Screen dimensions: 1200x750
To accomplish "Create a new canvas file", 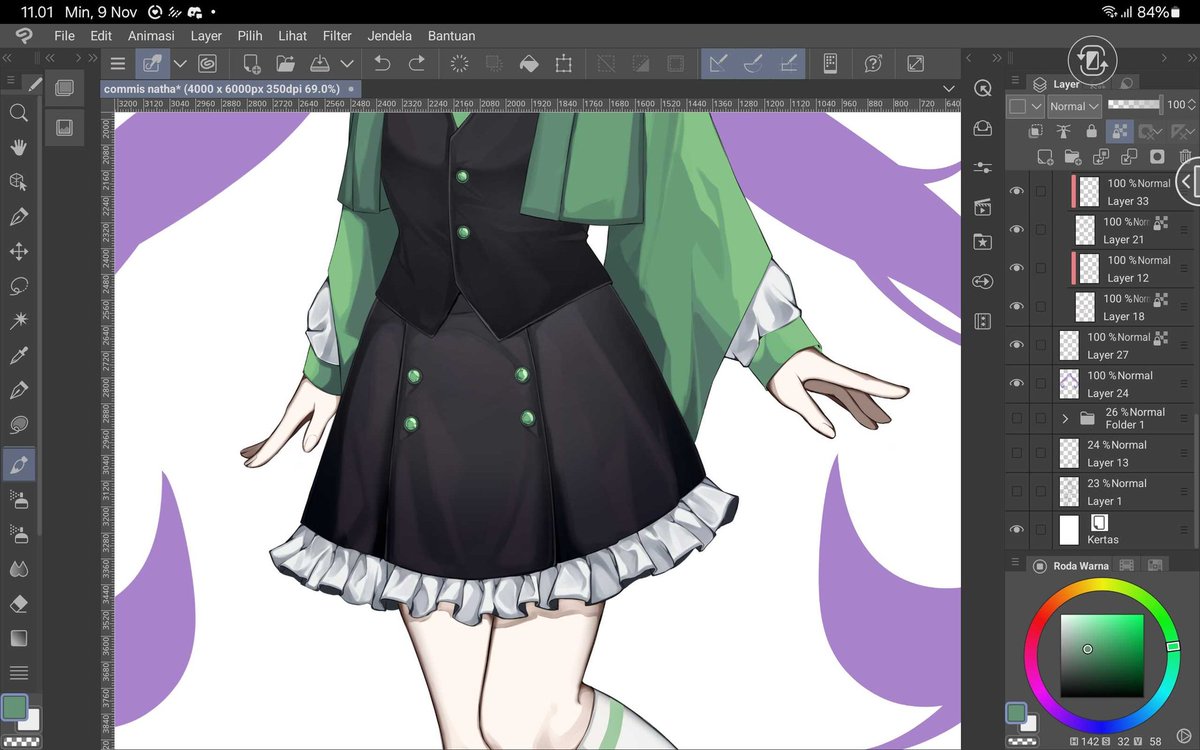I will tap(252, 64).
